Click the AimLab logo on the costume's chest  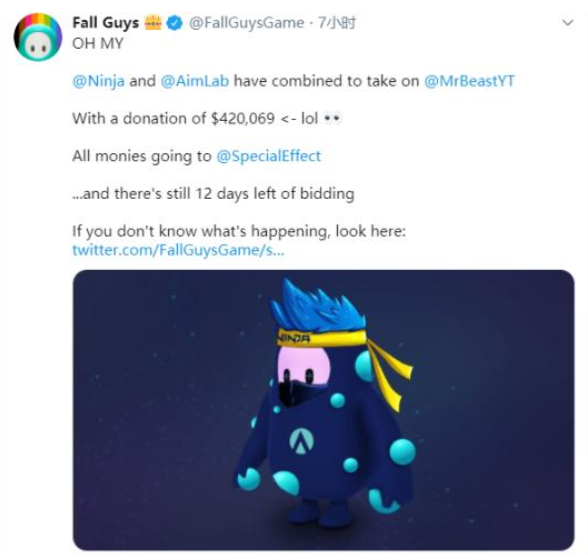point(302,441)
